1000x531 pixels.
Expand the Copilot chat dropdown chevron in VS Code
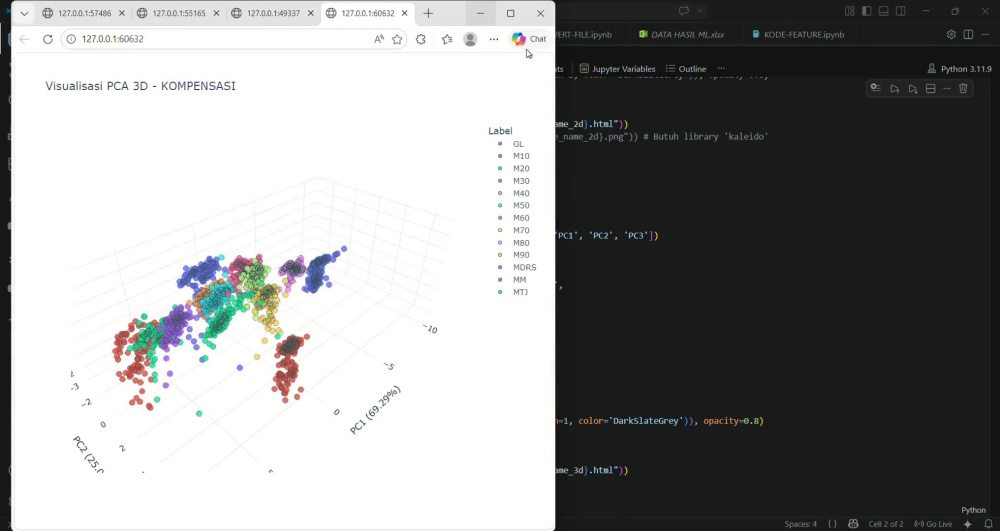click(700, 11)
